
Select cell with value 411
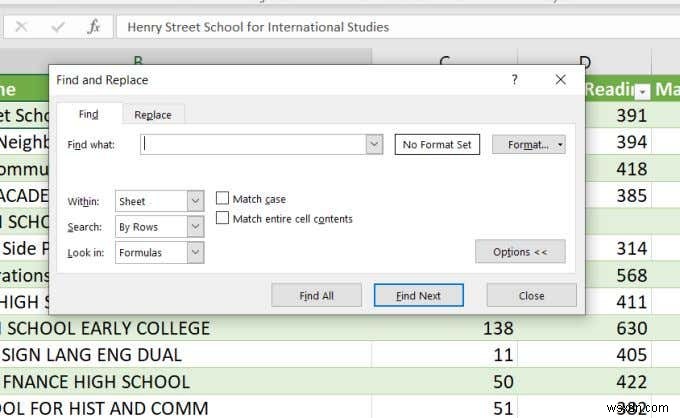[618, 302]
